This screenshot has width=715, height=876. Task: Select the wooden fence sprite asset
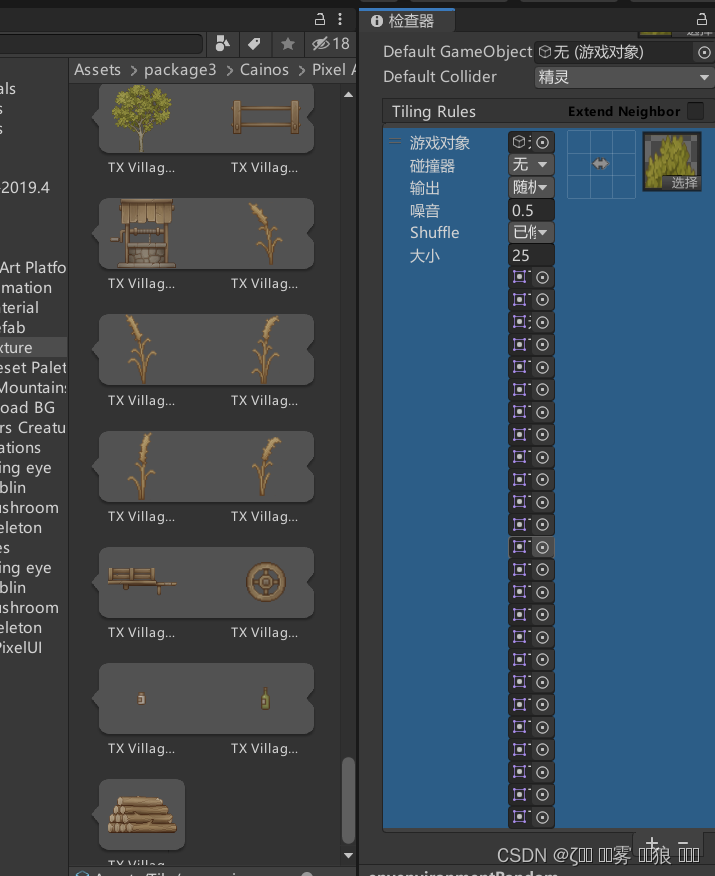[x=265, y=117]
